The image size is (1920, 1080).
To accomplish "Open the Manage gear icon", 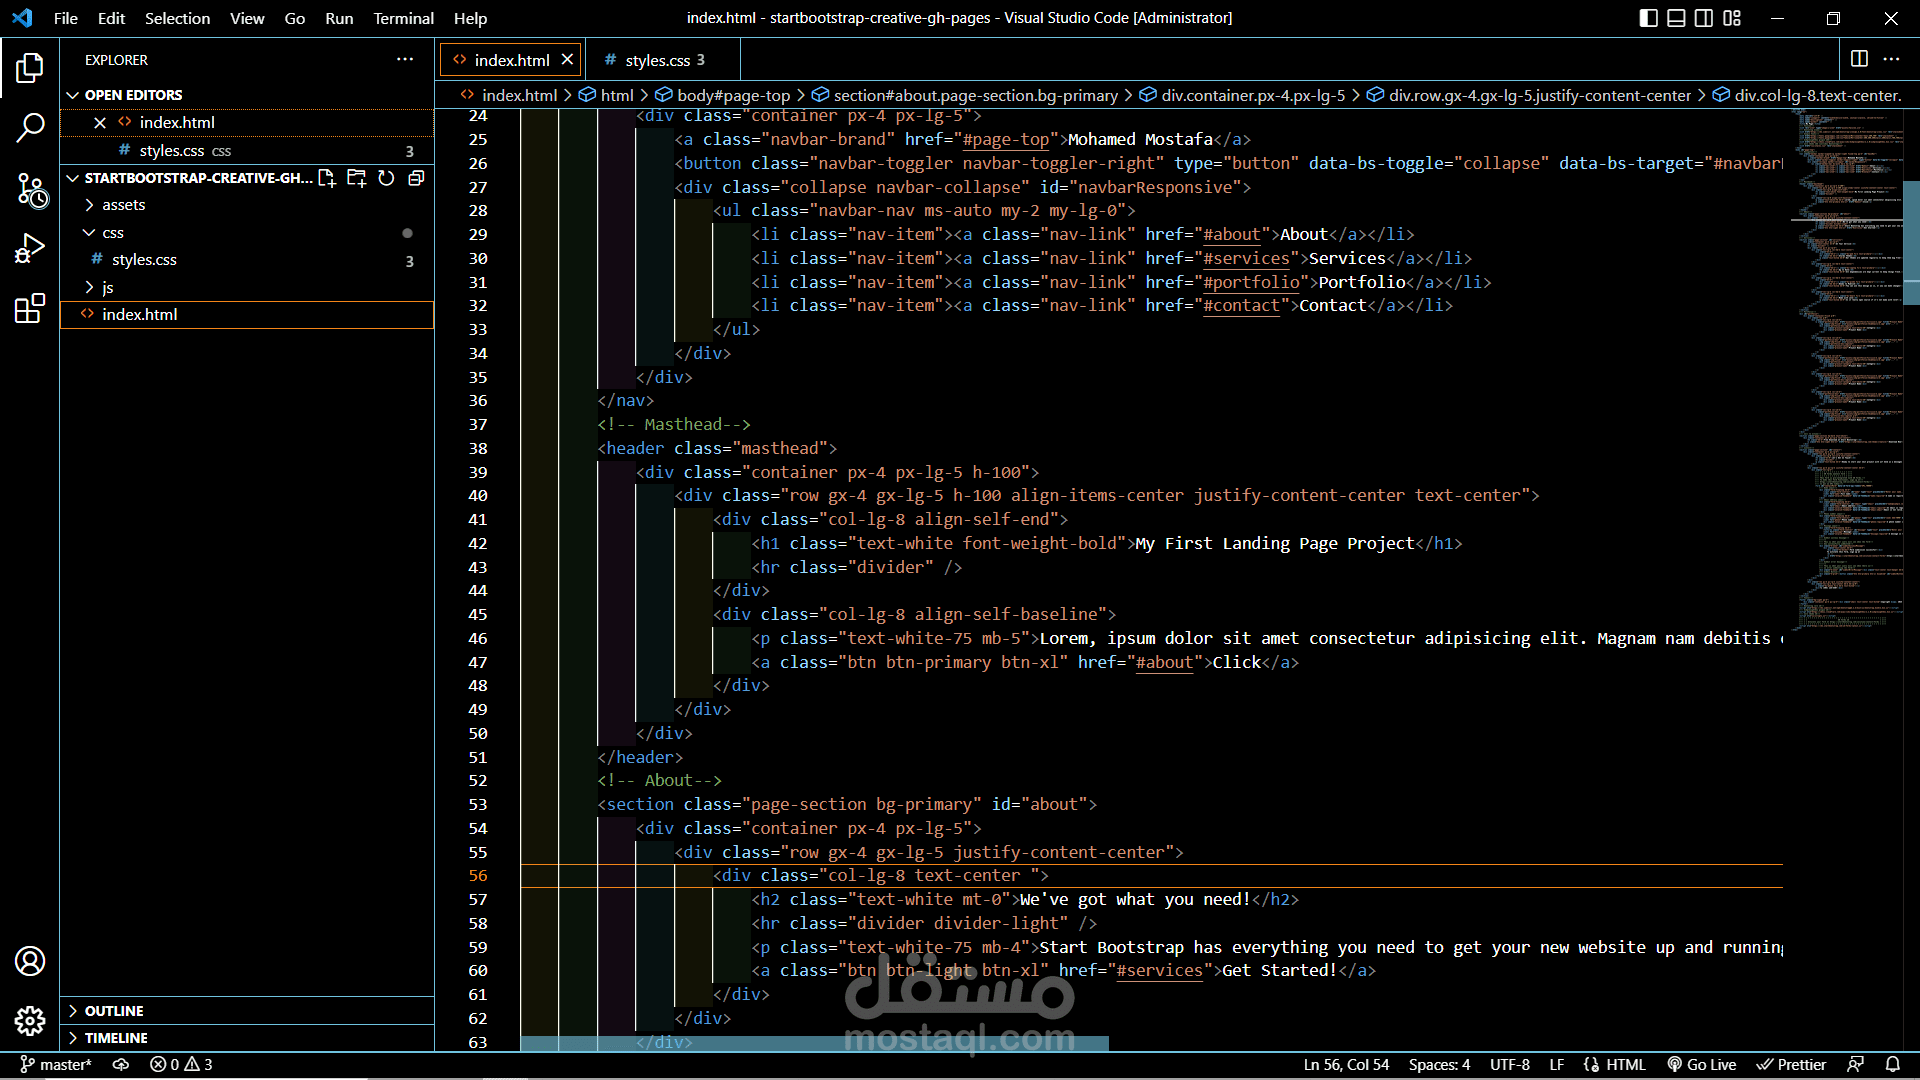I will [x=30, y=1021].
